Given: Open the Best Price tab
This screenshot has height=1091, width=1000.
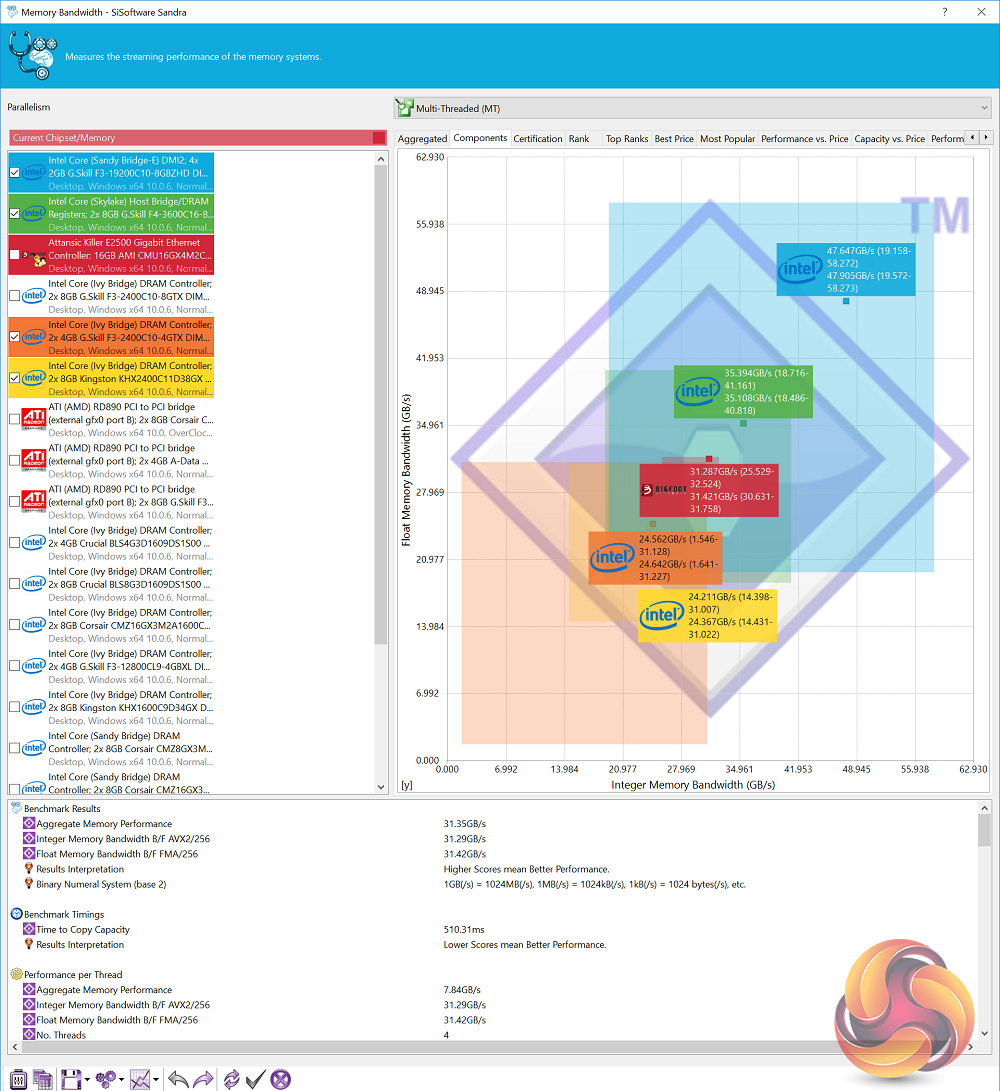Looking at the screenshot, I should [x=674, y=138].
